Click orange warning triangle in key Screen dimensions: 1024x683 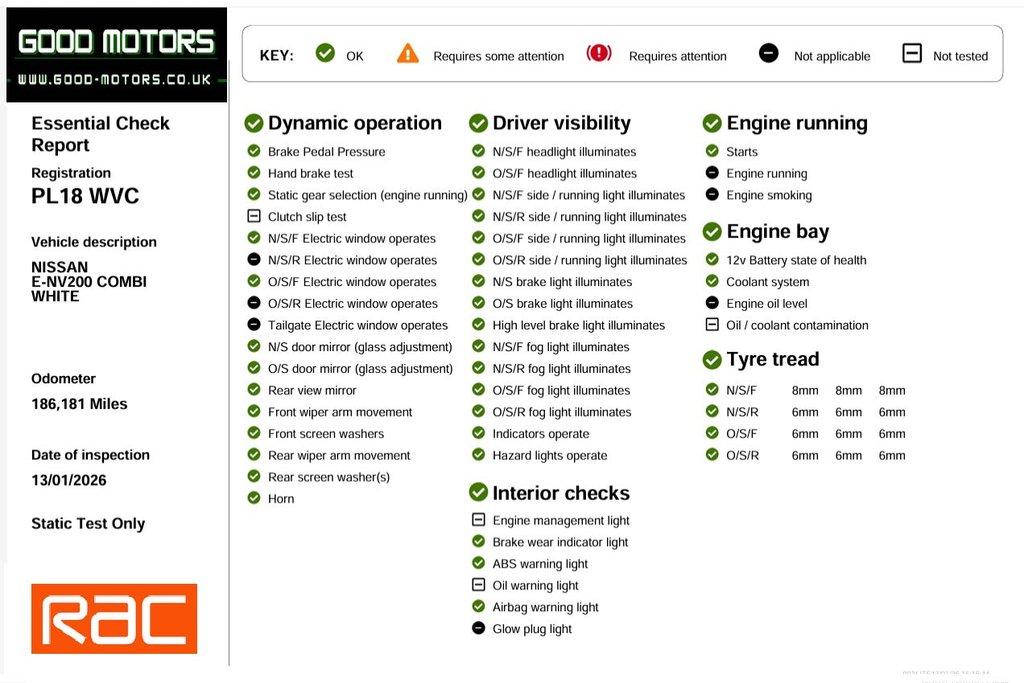point(408,54)
